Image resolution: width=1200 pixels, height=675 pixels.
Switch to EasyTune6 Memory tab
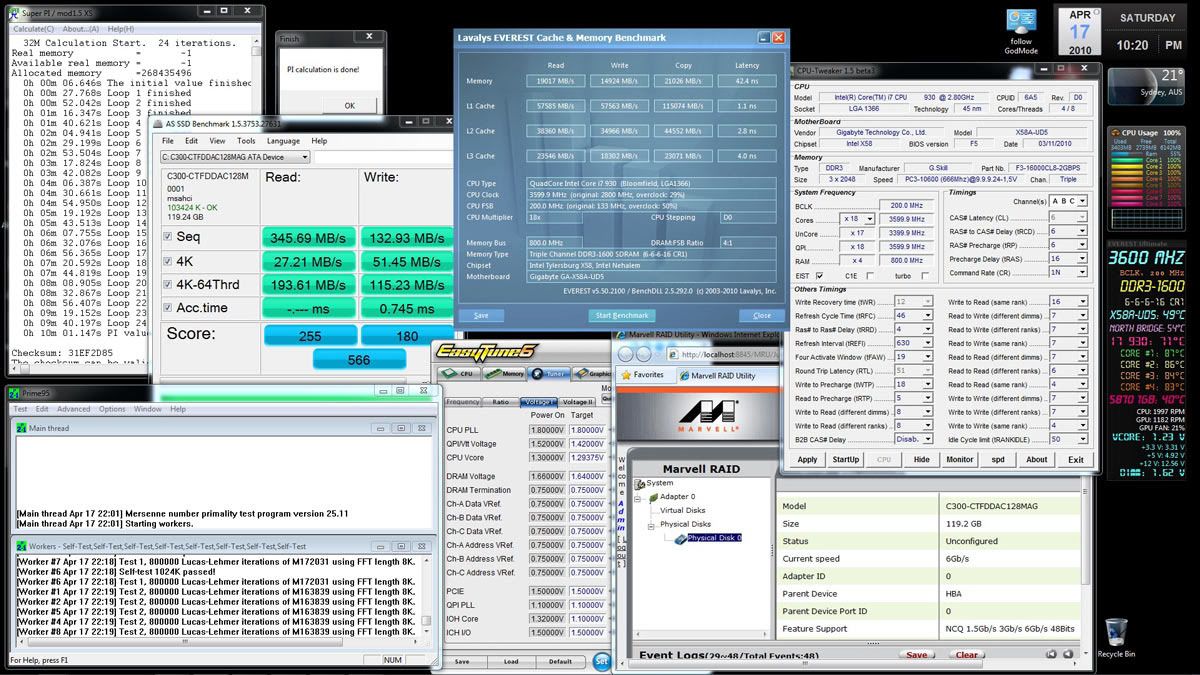(506, 373)
